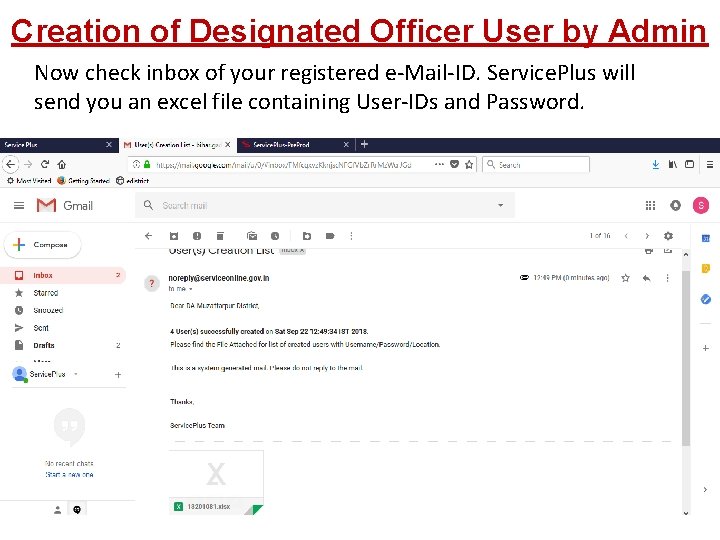
Task: Switch to ServicePlus-PreProd browser tab
Action: tap(295, 145)
